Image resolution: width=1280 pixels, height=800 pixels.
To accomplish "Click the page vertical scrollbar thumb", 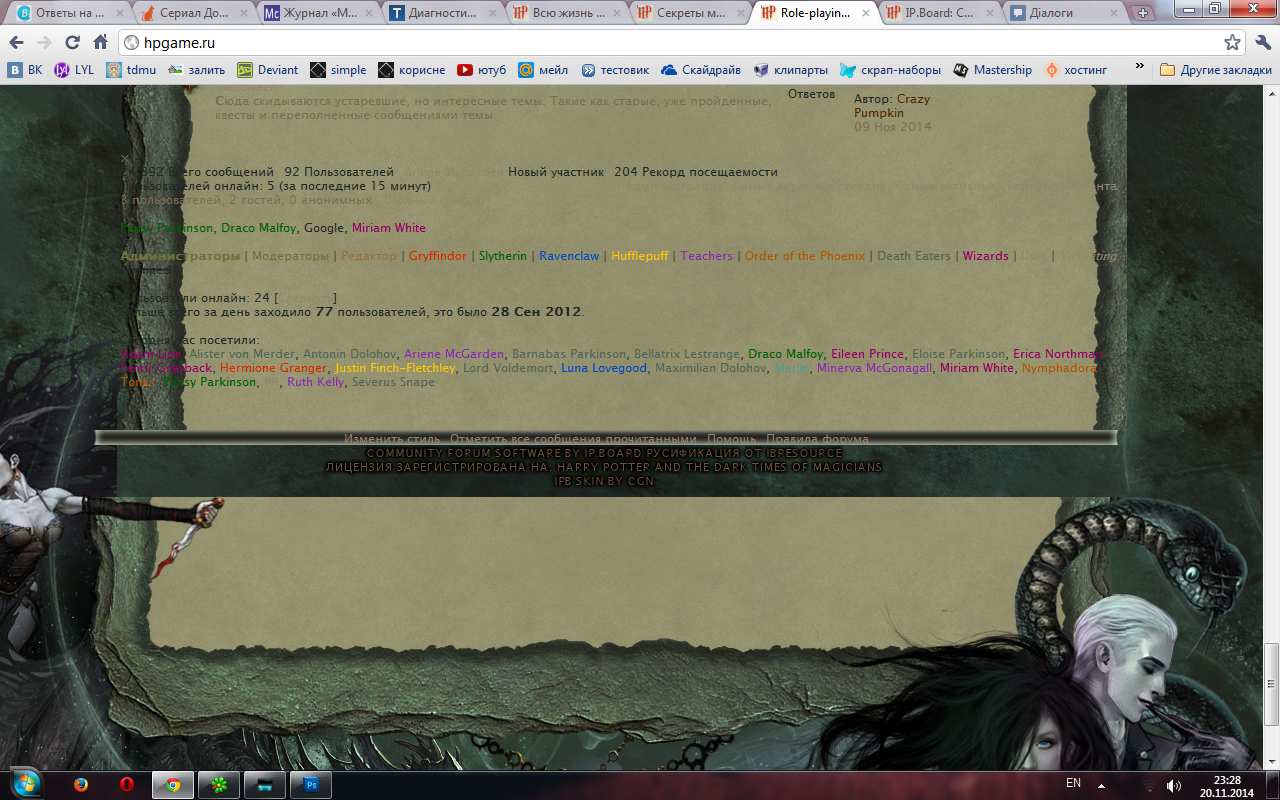I will pyautogui.click(x=1272, y=684).
